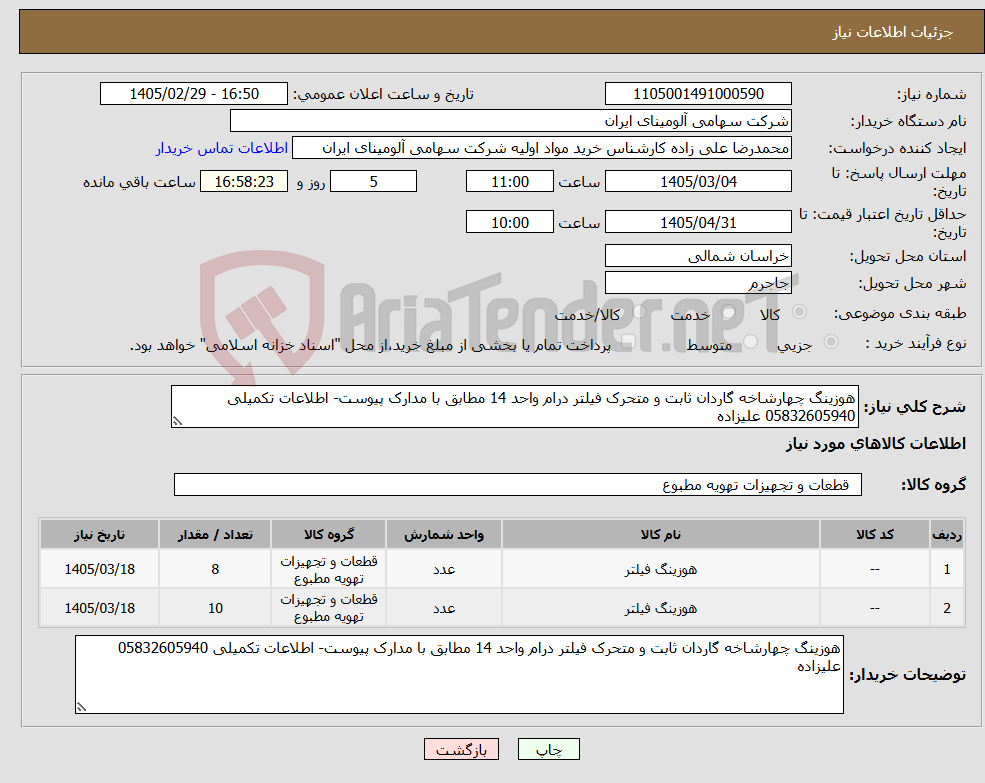Screen dimensions: 985x783
Task: Click the بازگشت (back) button
Action: tap(461, 749)
